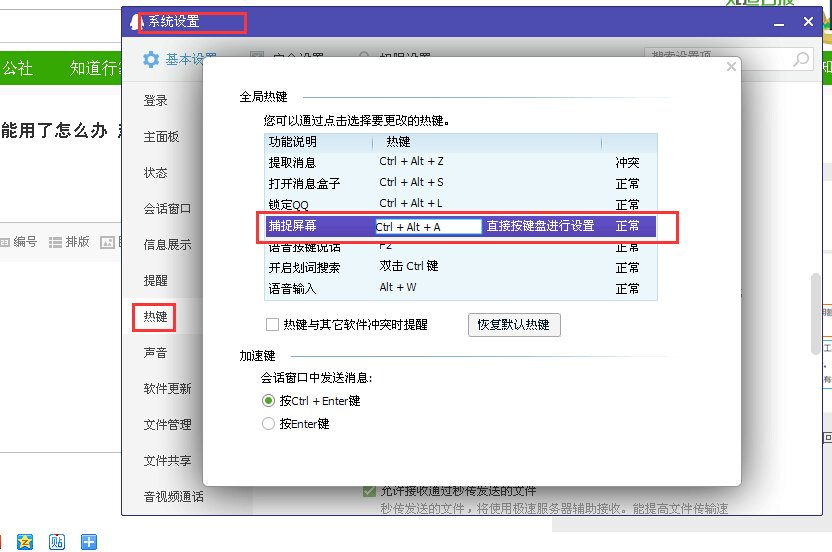Select 提醒 in the sidebar
The width and height of the screenshot is (832, 552).
click(155, 281)
